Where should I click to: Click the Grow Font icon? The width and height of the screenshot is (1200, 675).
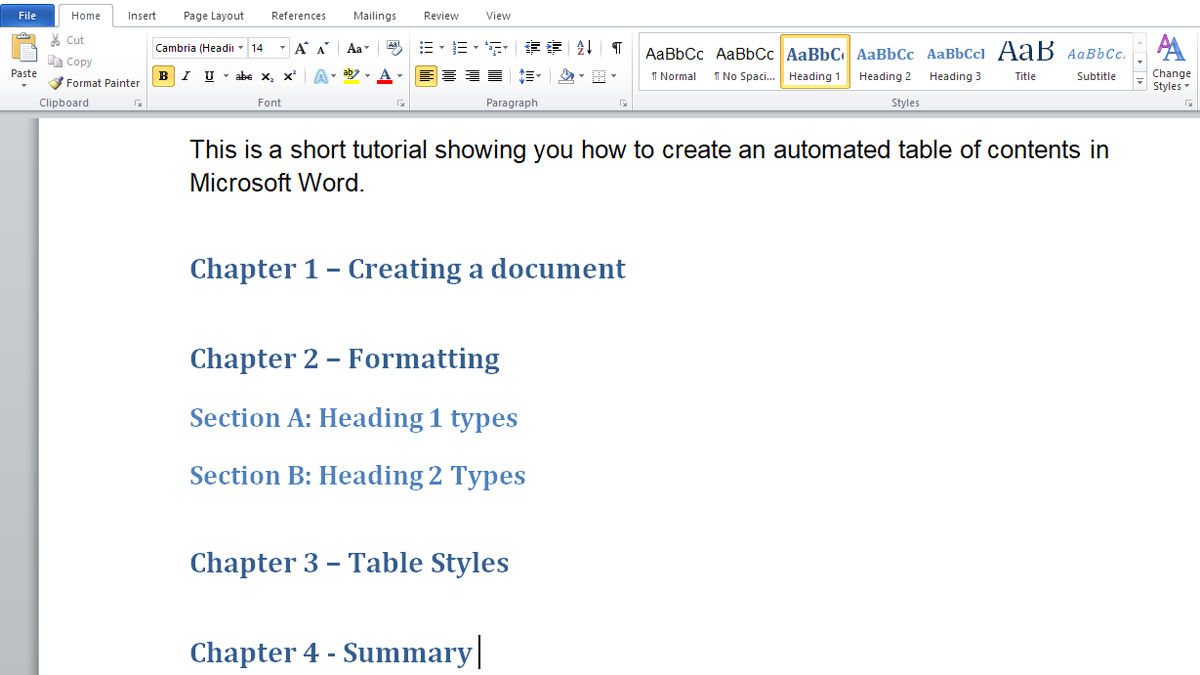(301, 48)
